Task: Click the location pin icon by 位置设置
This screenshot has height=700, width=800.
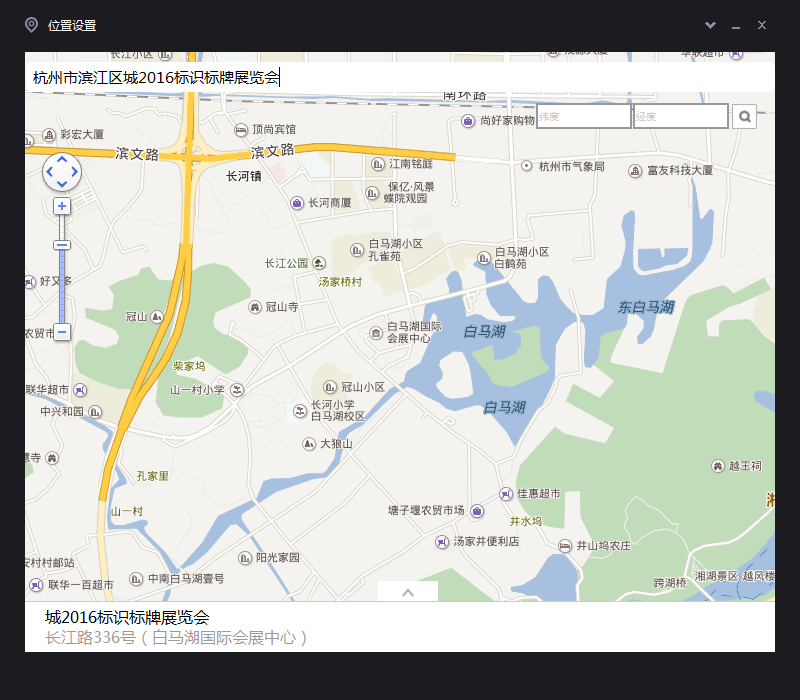Action: coord(31,24)
